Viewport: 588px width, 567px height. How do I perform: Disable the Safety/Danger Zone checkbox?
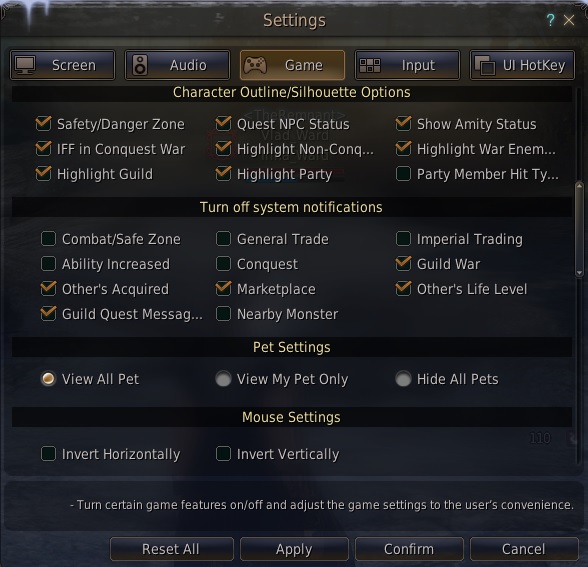[44, 124]
